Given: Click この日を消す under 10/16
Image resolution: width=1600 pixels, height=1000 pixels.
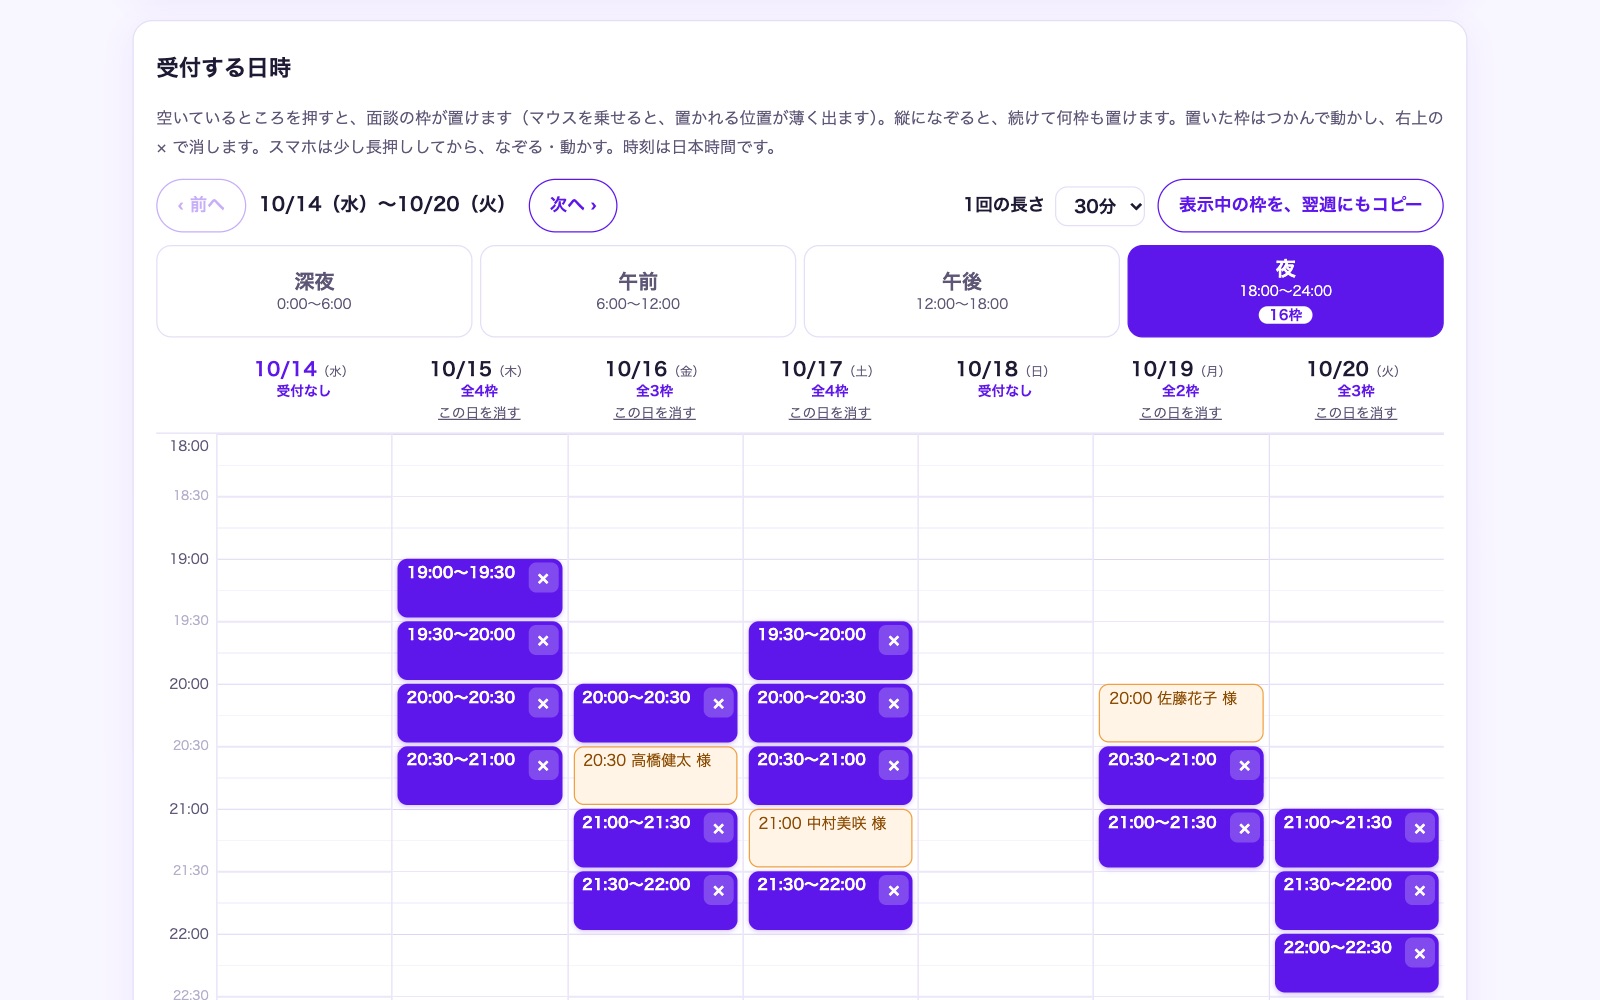Looking at the screenshot, I should [x=655, y=412].
